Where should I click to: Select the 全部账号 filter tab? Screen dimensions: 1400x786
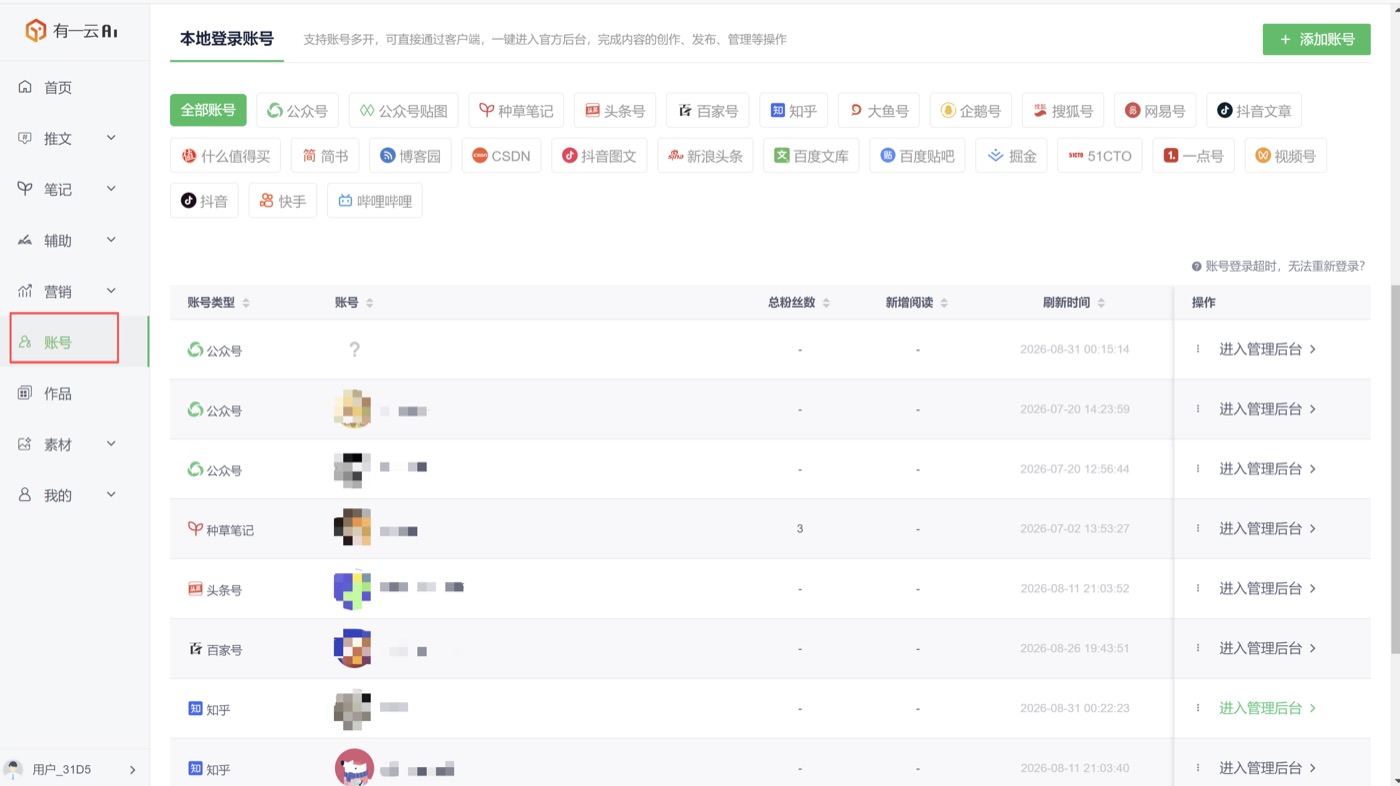(208, 110)
